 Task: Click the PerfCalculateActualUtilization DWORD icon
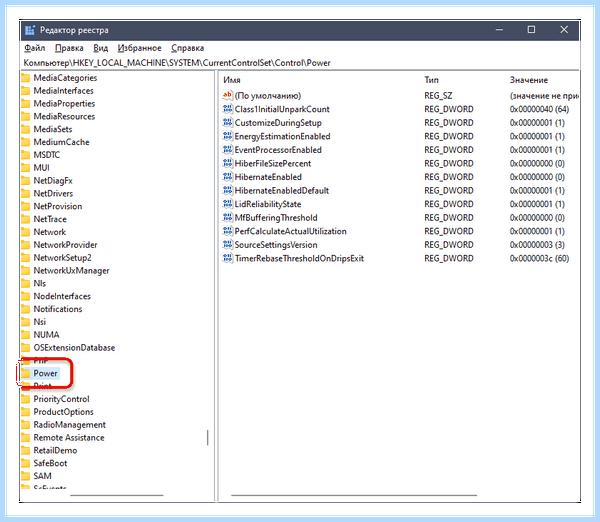(227, 231)
